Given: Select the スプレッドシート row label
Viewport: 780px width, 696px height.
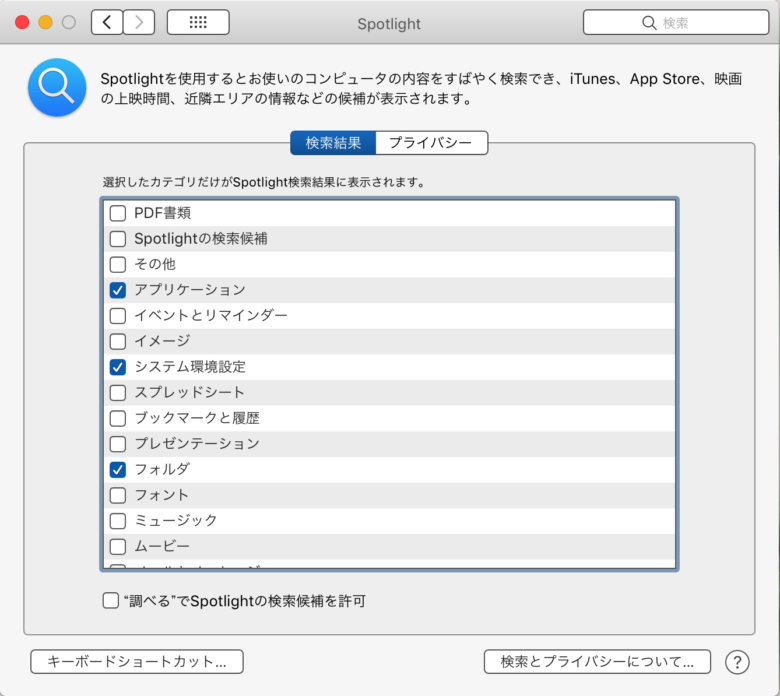Looking at the screenshot, I should click(x=190, y=393).
